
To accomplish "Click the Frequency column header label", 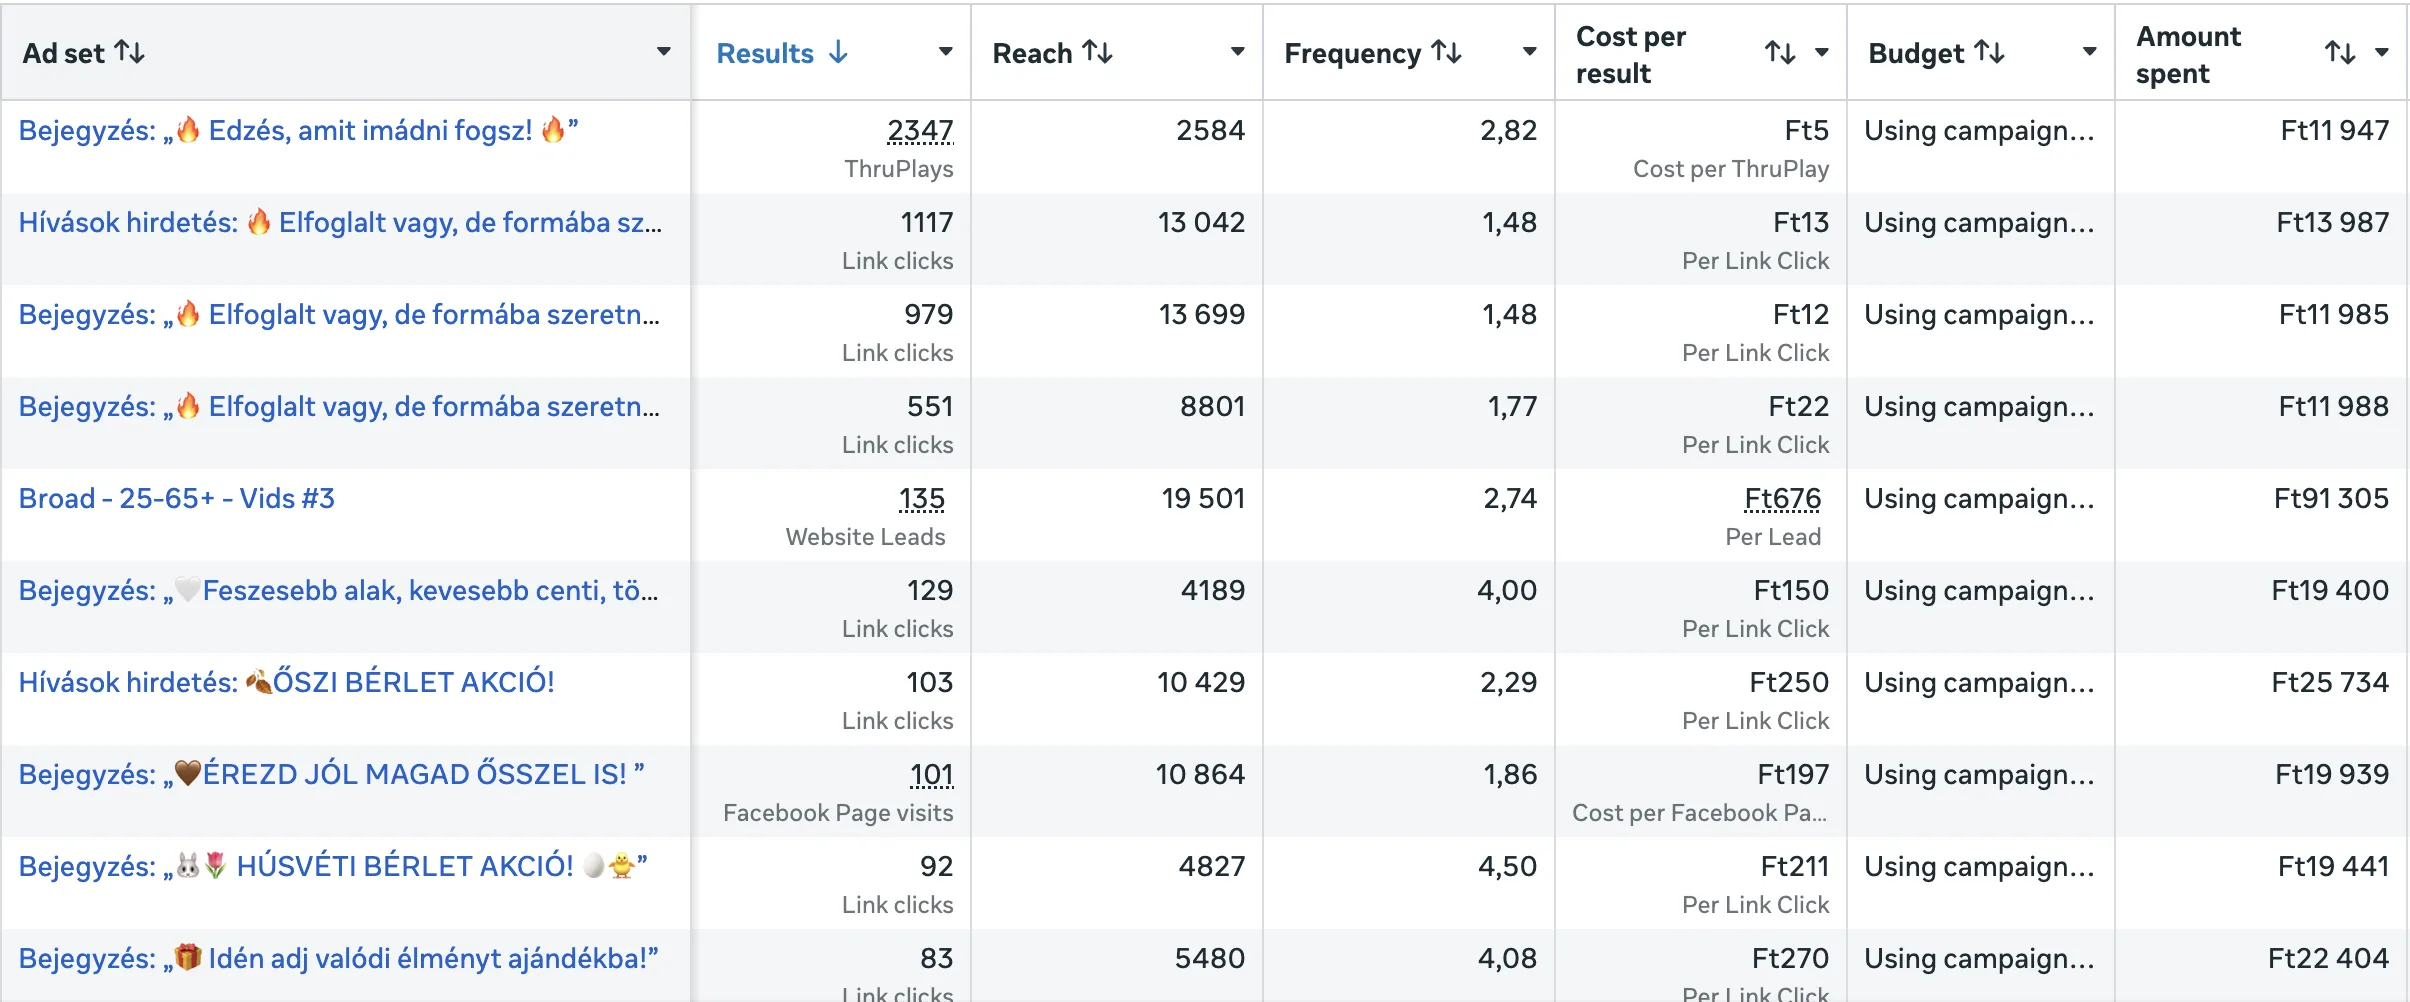I will tap(1352, 53).
